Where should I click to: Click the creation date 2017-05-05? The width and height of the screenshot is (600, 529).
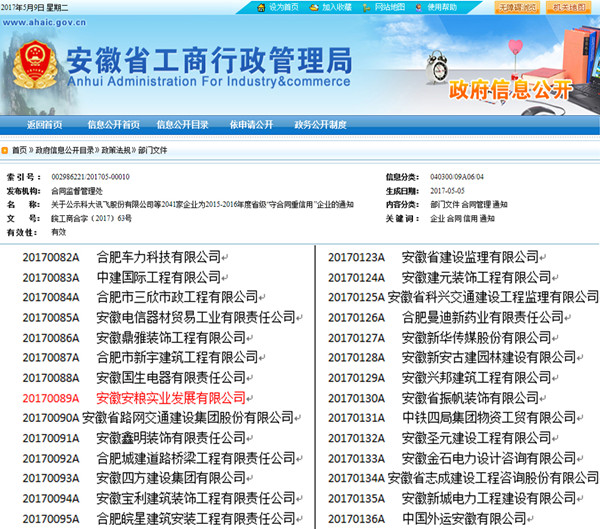[x=447, y=191]
